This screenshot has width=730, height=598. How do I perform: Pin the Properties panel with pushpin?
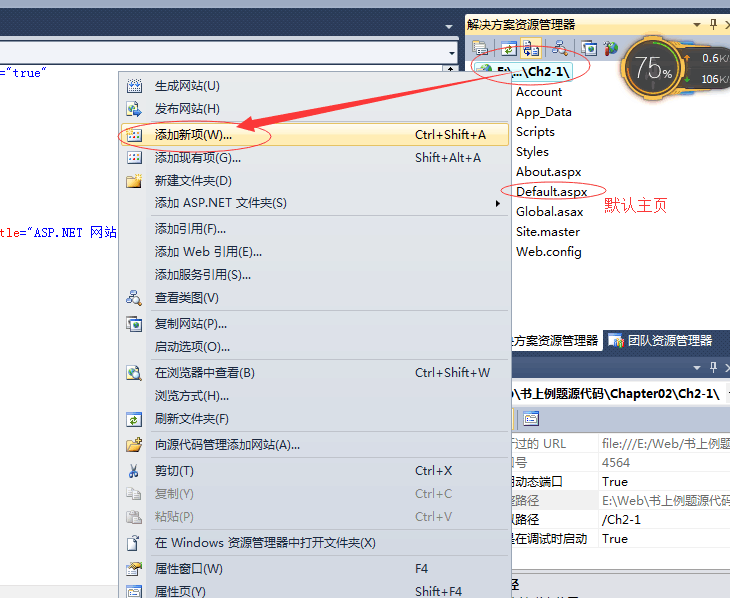[713, 367]
